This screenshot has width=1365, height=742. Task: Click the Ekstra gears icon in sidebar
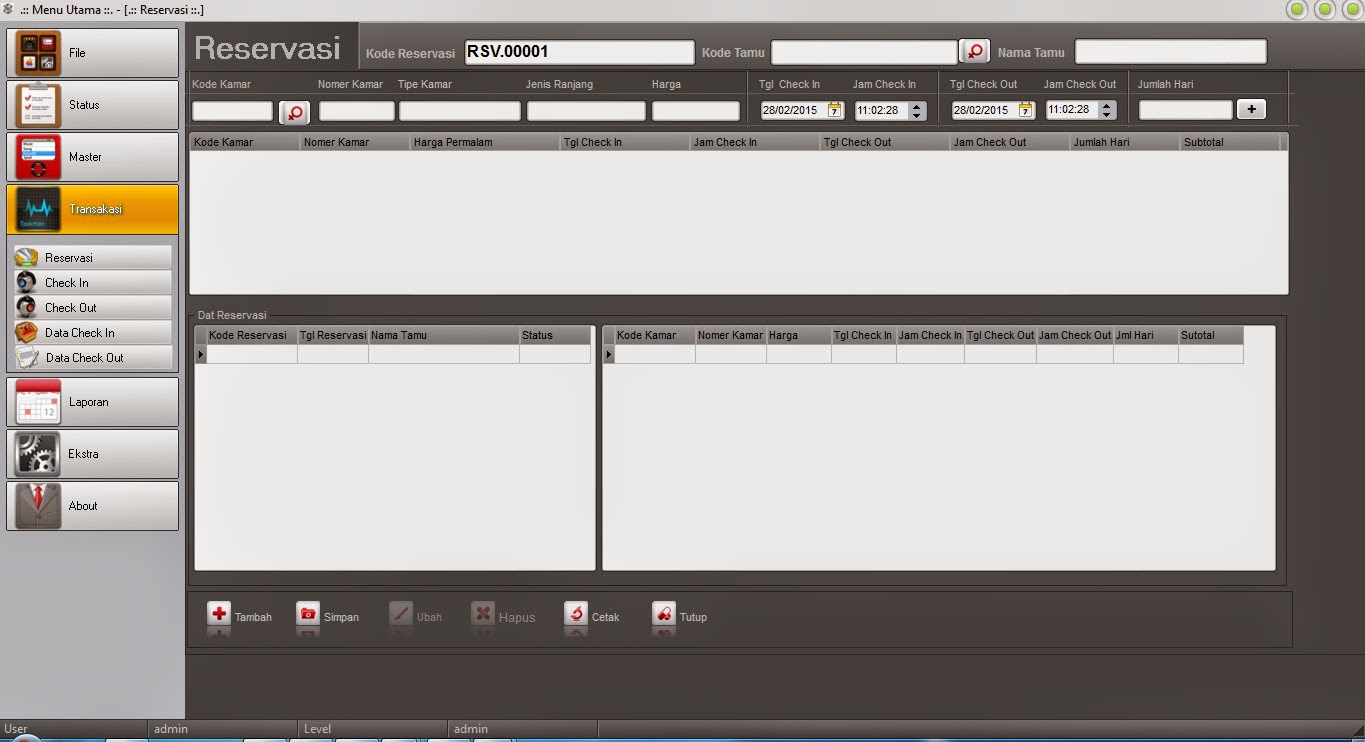coord(37,454)
